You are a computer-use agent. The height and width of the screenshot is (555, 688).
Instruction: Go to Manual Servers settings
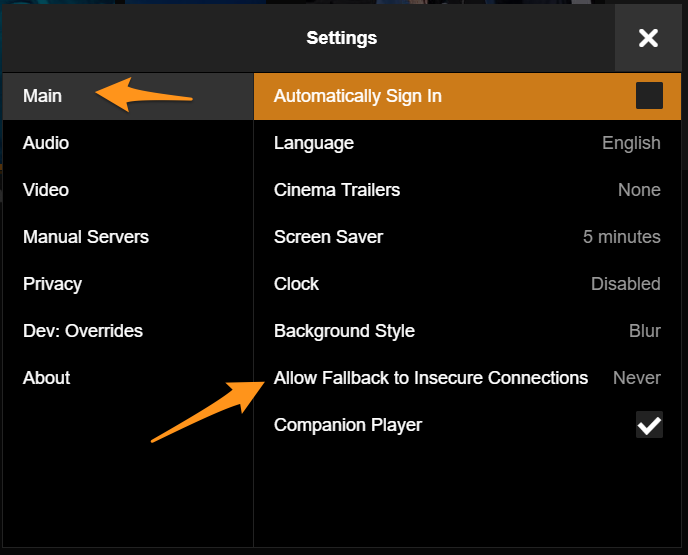(86, 237)
